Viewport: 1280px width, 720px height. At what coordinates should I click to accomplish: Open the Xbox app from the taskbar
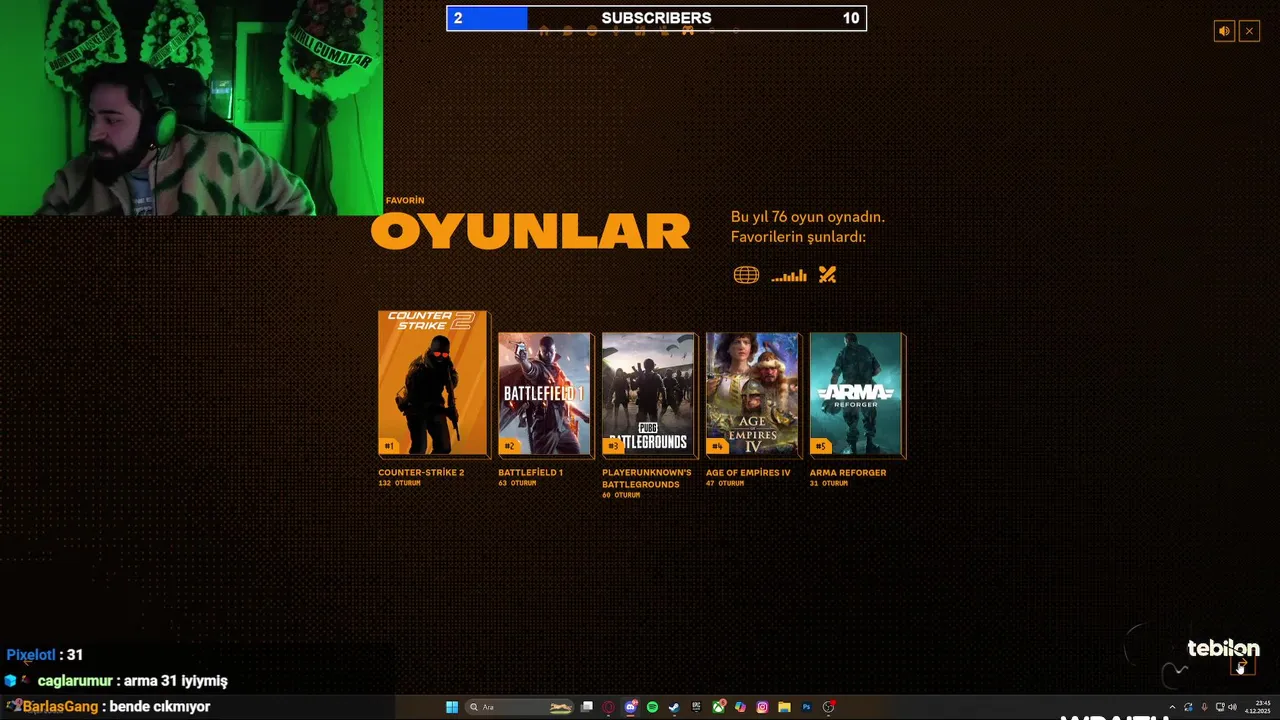pos(718,707)
